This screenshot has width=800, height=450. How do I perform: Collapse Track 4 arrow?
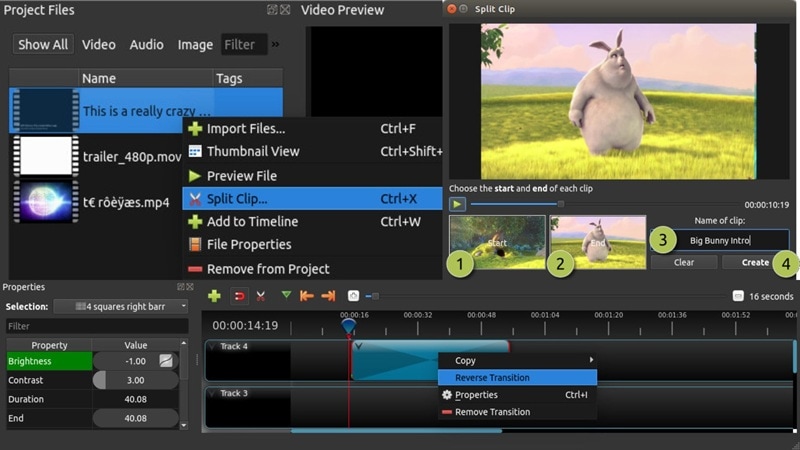click(212, 346)
